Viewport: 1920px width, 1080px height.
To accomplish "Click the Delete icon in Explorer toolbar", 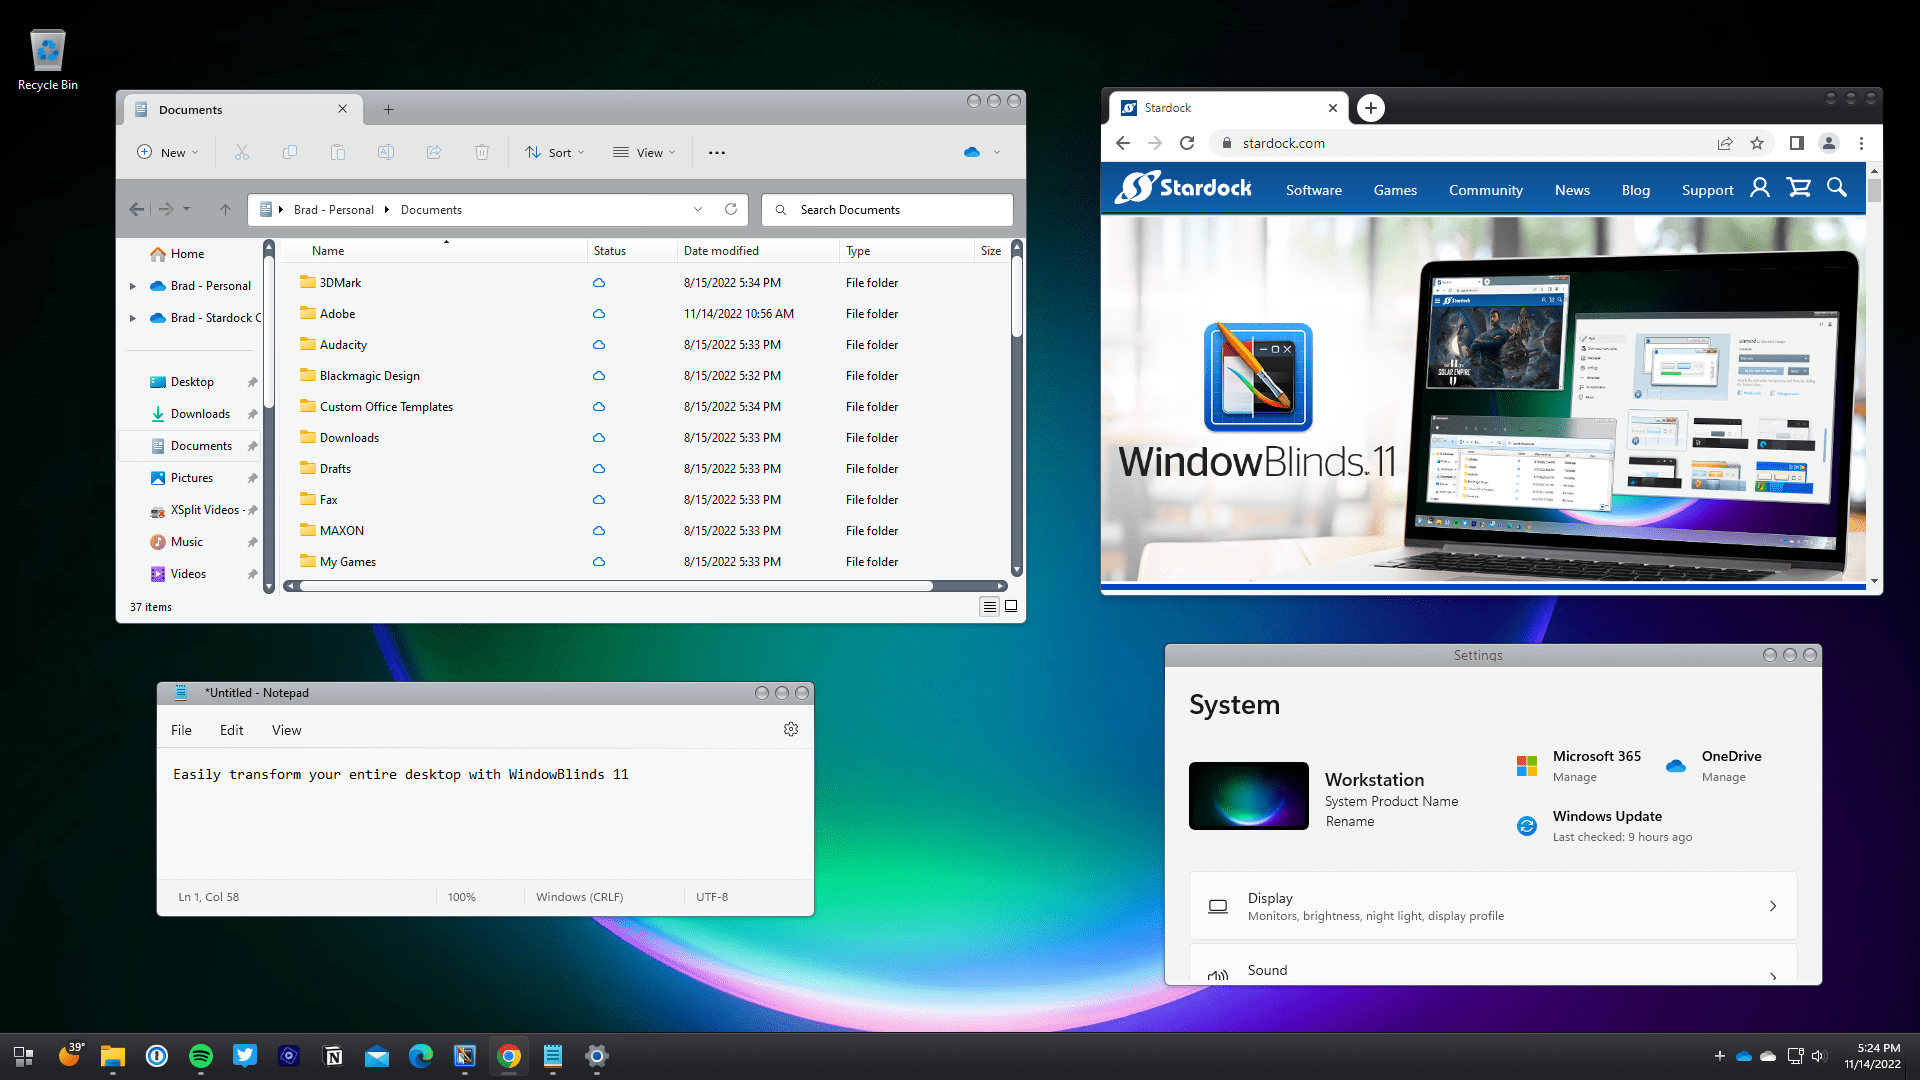I will [x=482, y=152].
